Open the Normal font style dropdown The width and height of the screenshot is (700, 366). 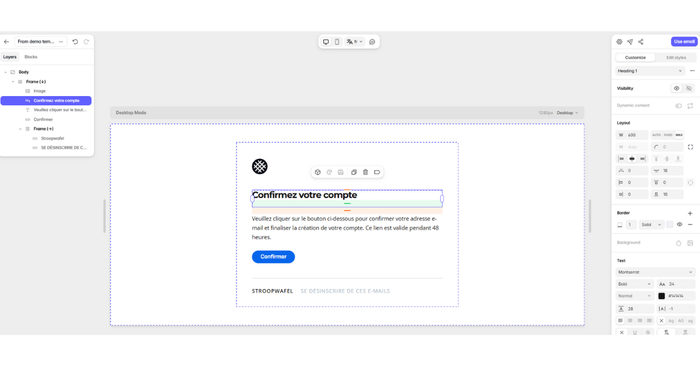pos(634,296)
